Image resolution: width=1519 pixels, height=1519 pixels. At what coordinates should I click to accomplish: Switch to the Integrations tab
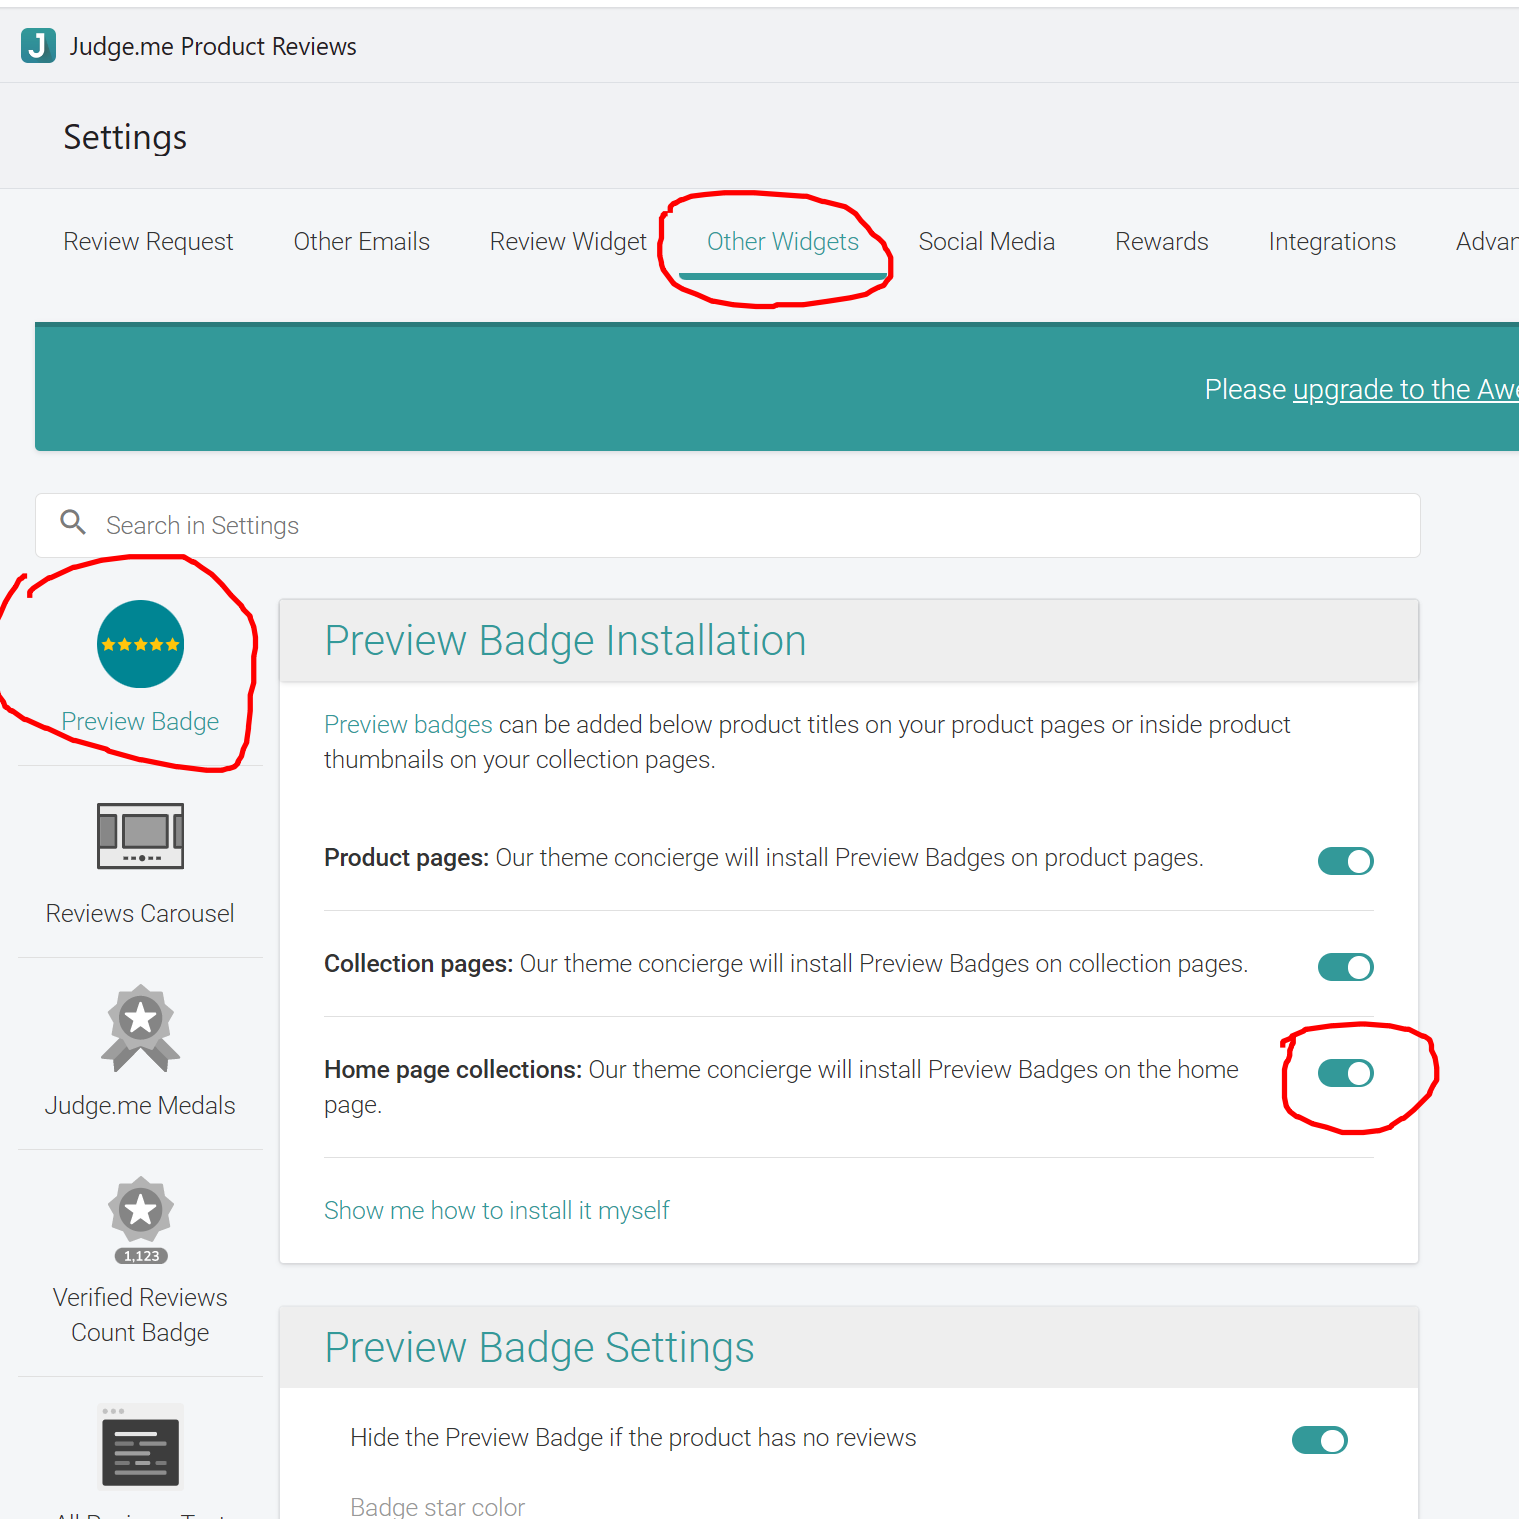tap(1332, 242)
